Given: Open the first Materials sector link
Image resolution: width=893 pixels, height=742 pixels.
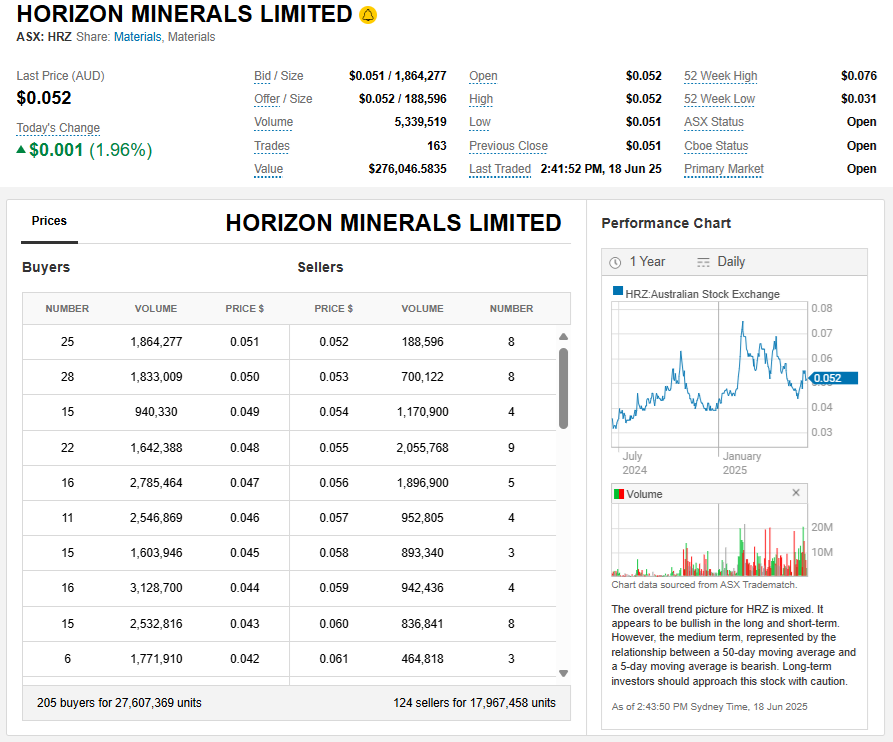Looking at the screenshot, I should click(137, 37).
